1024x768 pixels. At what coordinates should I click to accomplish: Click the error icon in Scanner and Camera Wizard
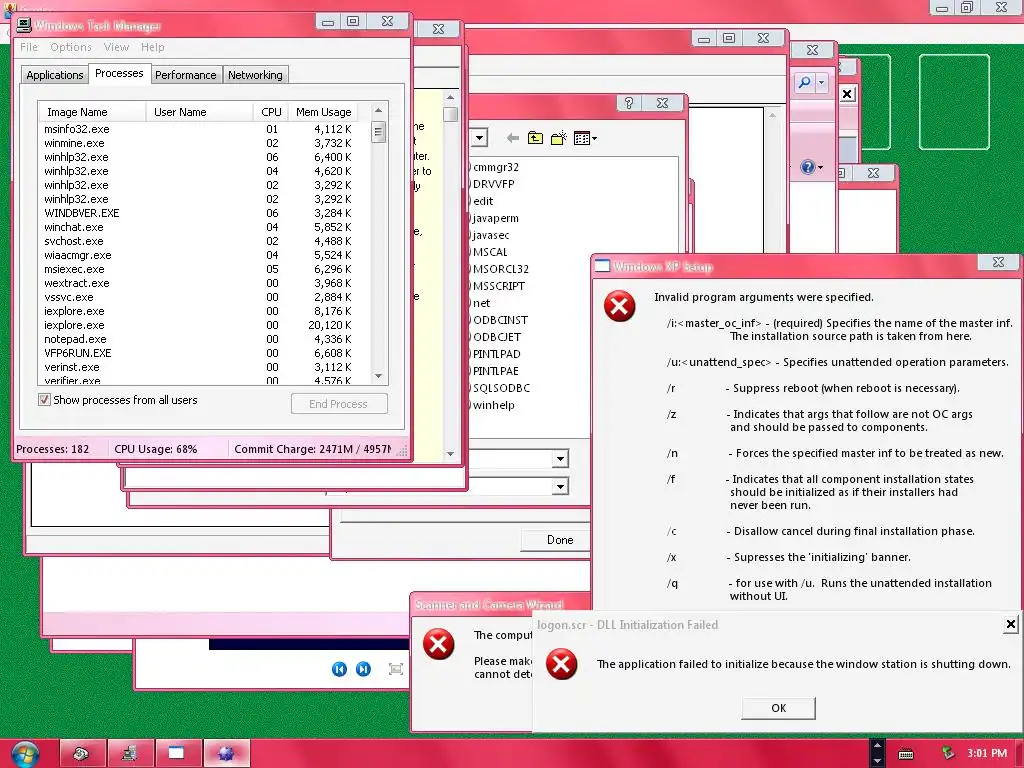click(439, 644)
